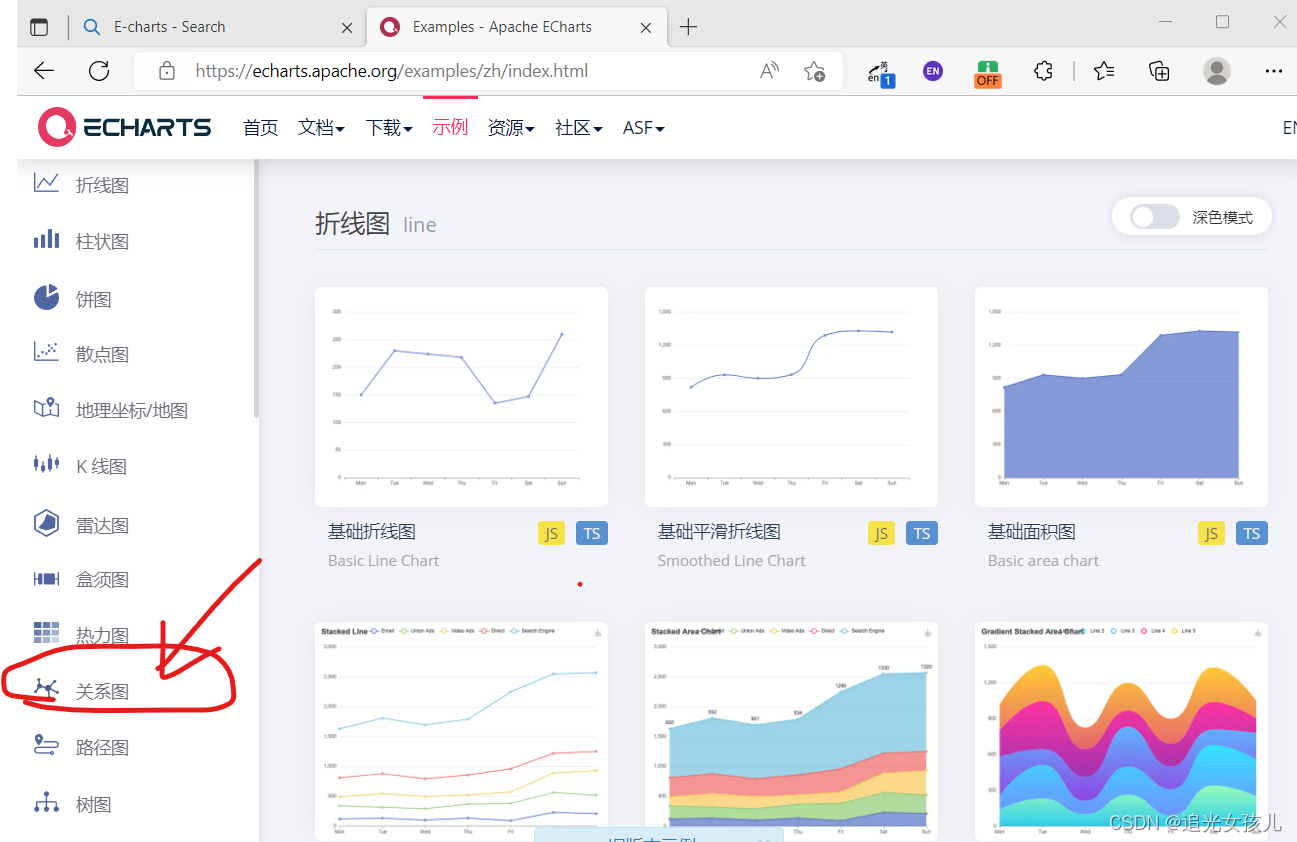This screenshot has width=1297, height=842.
Task: Click the 折线图 line section heading
Action: pos(376,223)
